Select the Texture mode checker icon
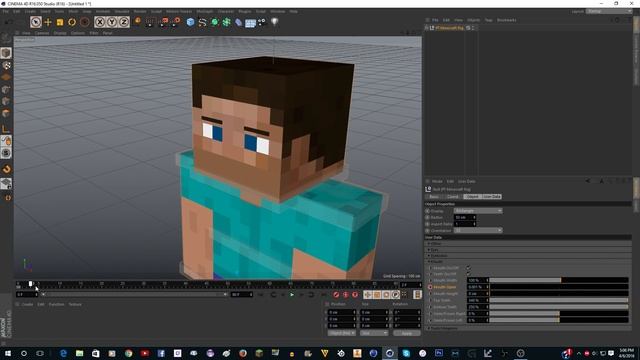The image size is (640, 360). pyautogui.click(x=6, y=65)
